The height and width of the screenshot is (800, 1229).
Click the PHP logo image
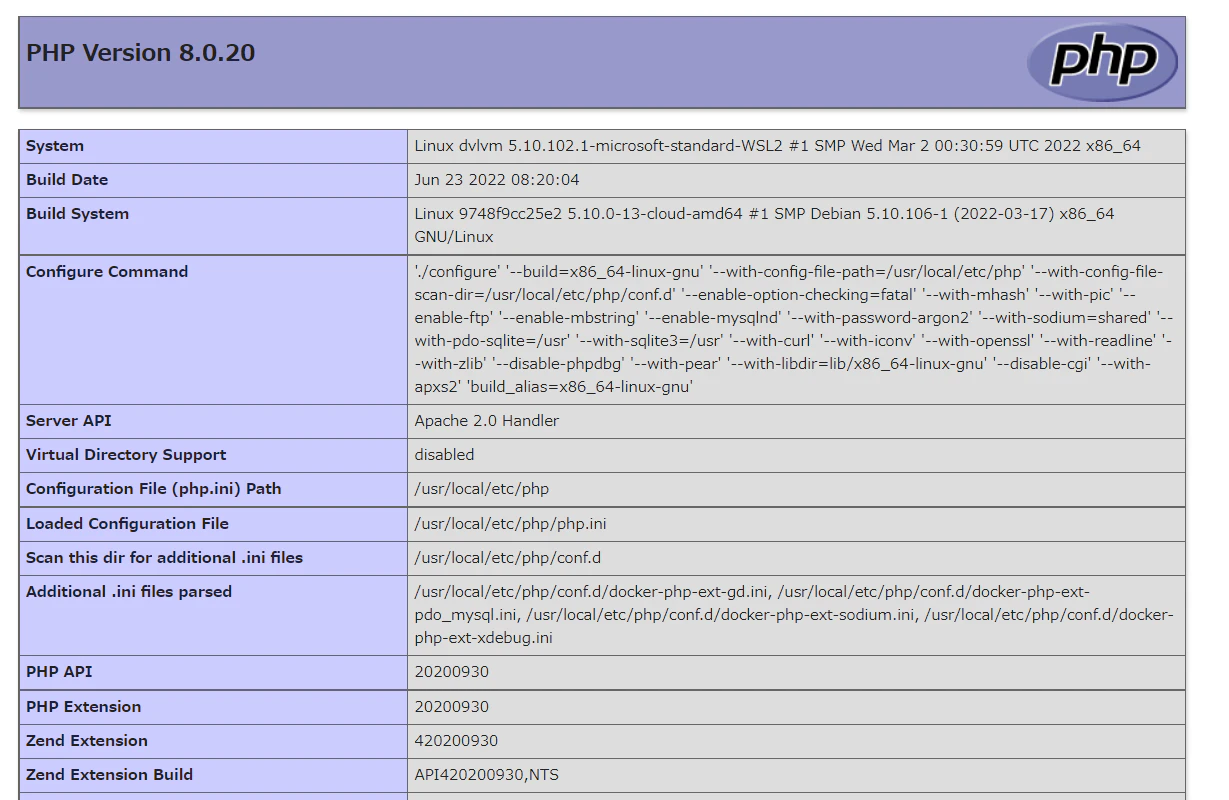(x=1102, y=62)
